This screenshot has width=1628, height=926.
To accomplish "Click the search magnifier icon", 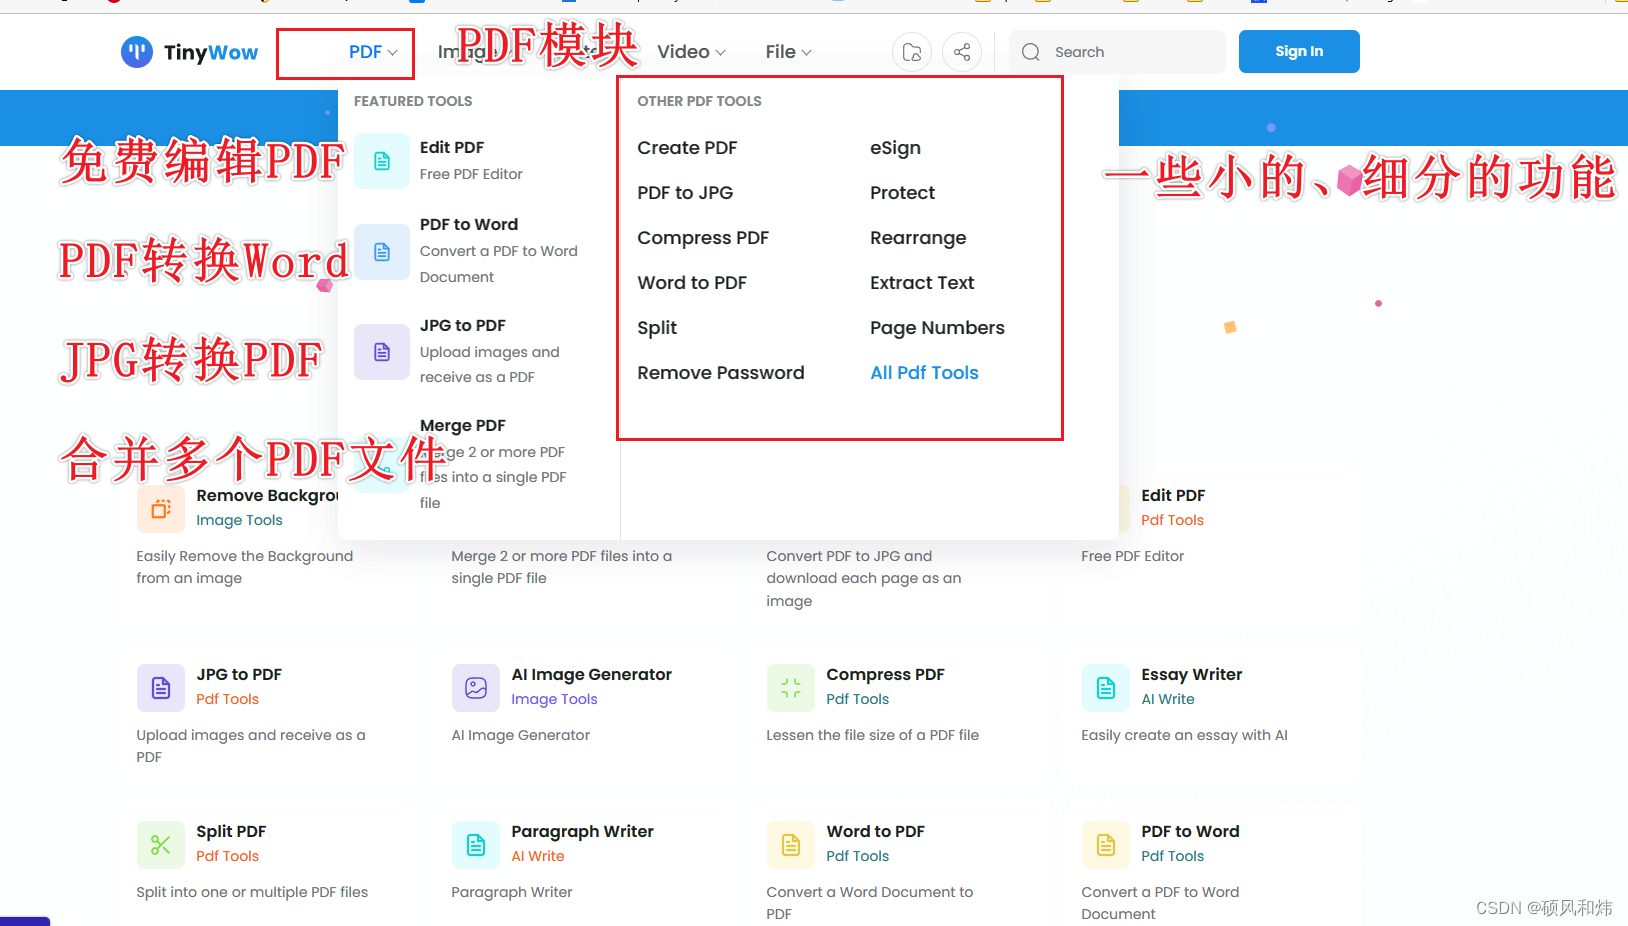I will pos(1031,52).
